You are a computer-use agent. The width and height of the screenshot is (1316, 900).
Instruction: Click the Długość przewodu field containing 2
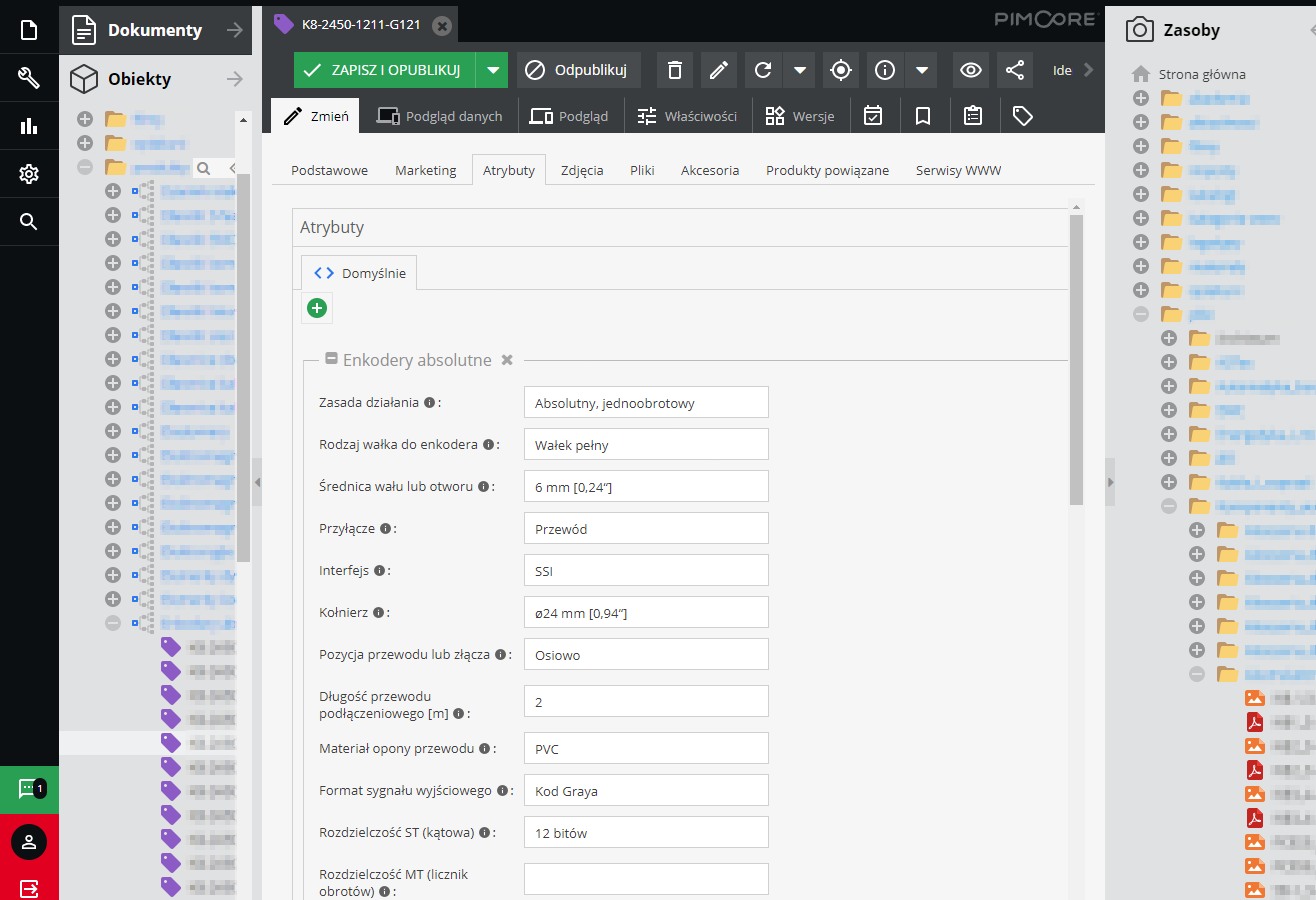646,702
